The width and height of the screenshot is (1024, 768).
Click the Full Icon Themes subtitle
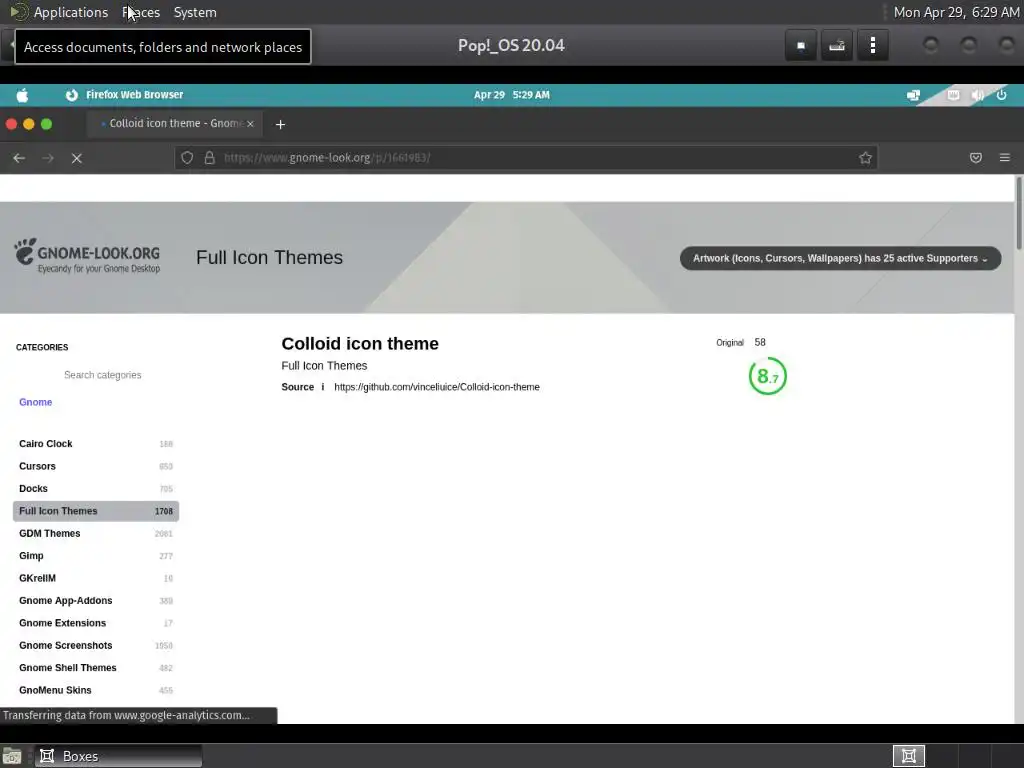pos(324,366)
